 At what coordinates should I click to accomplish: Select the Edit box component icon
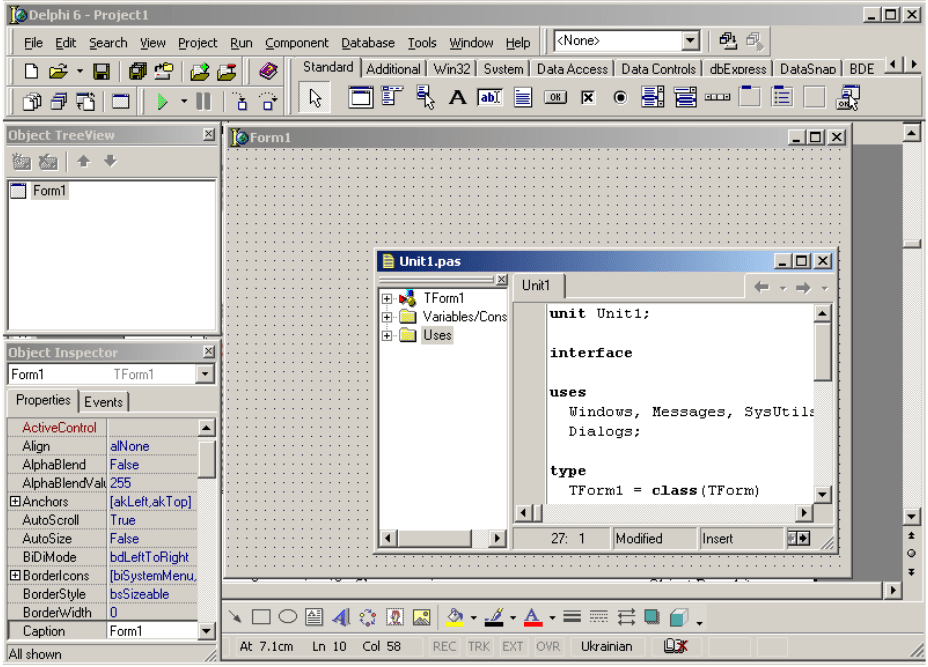point(490,97)
